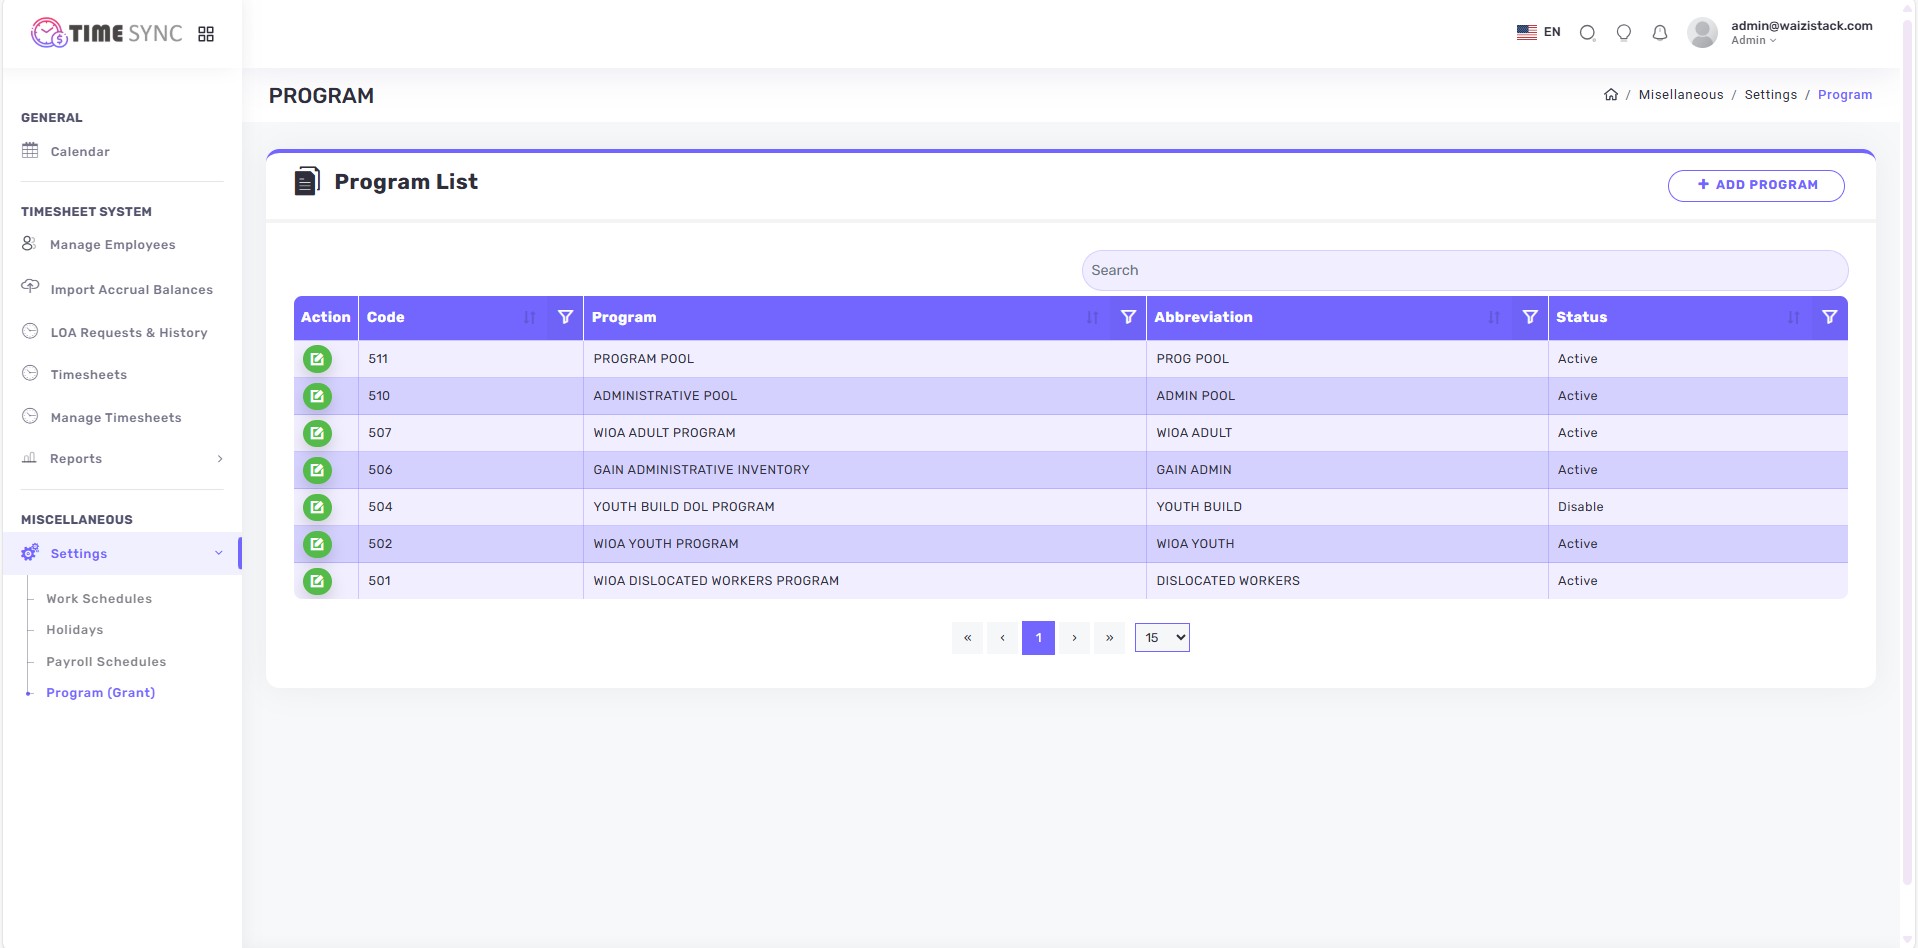Viewport: 1918px width, 948px height.
Task: Expand the Reports submenu chevron
Action: tap(220, 459)
